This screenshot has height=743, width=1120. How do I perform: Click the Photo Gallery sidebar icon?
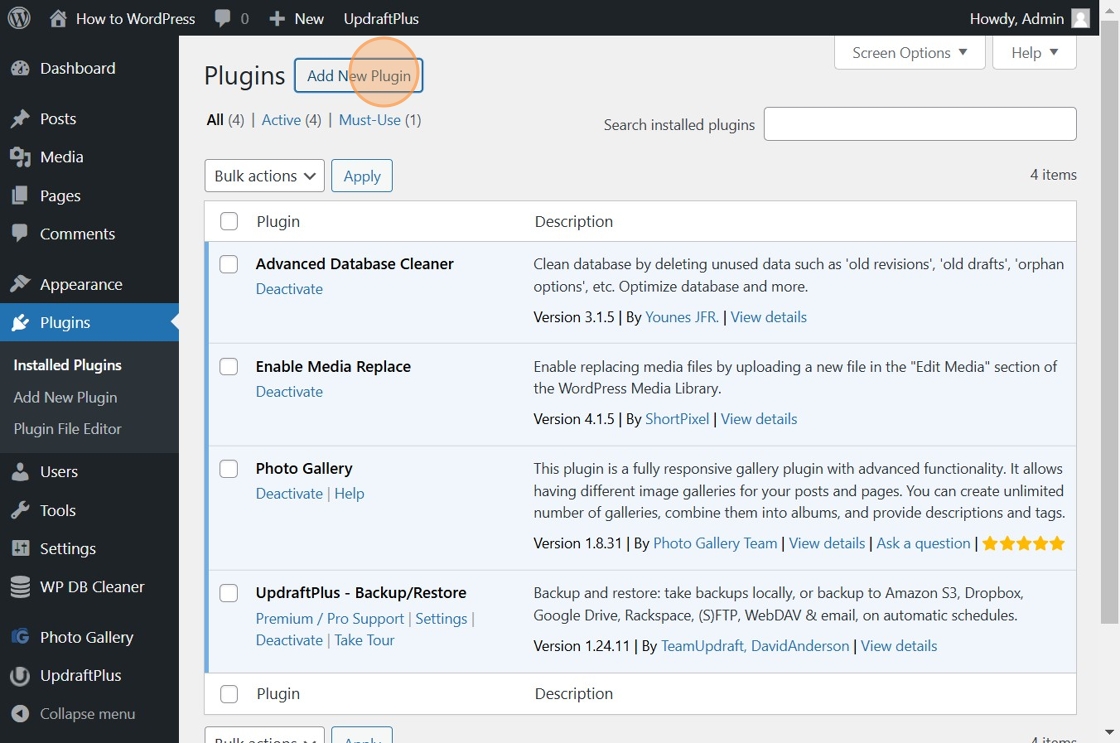20,637
